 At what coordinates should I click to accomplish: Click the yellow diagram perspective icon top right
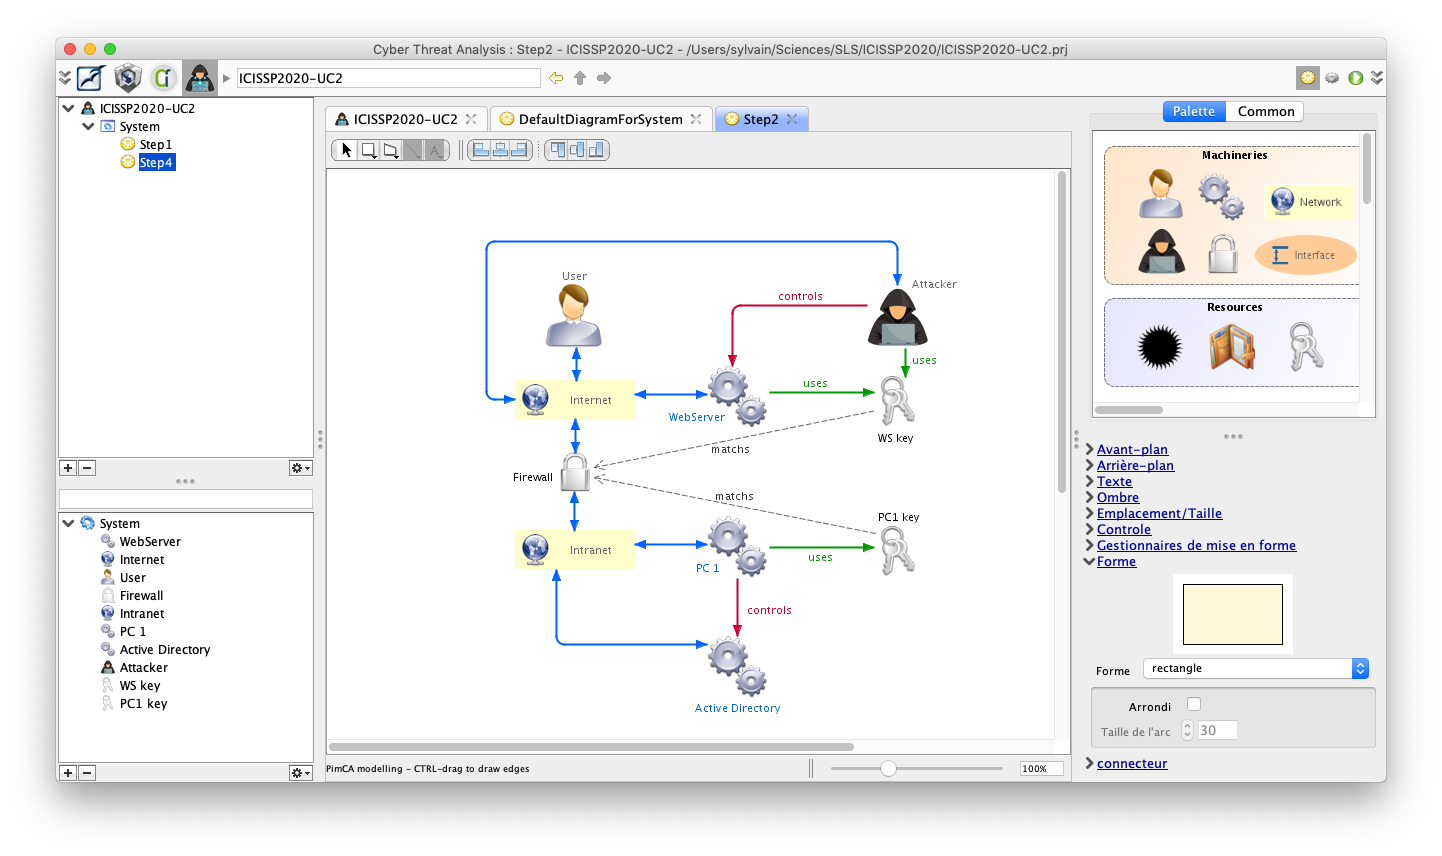point(1308,77)
